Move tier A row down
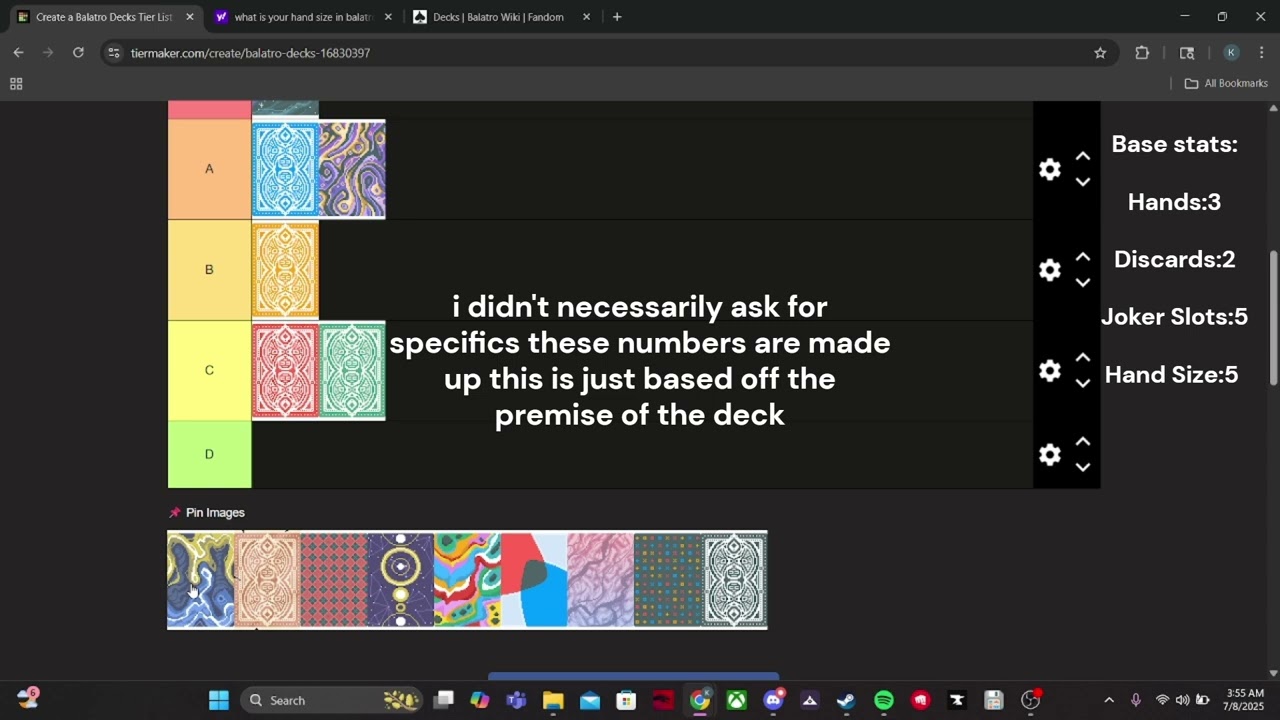This screenshot has height=720, width=1280. click(x=1083, y=182)
